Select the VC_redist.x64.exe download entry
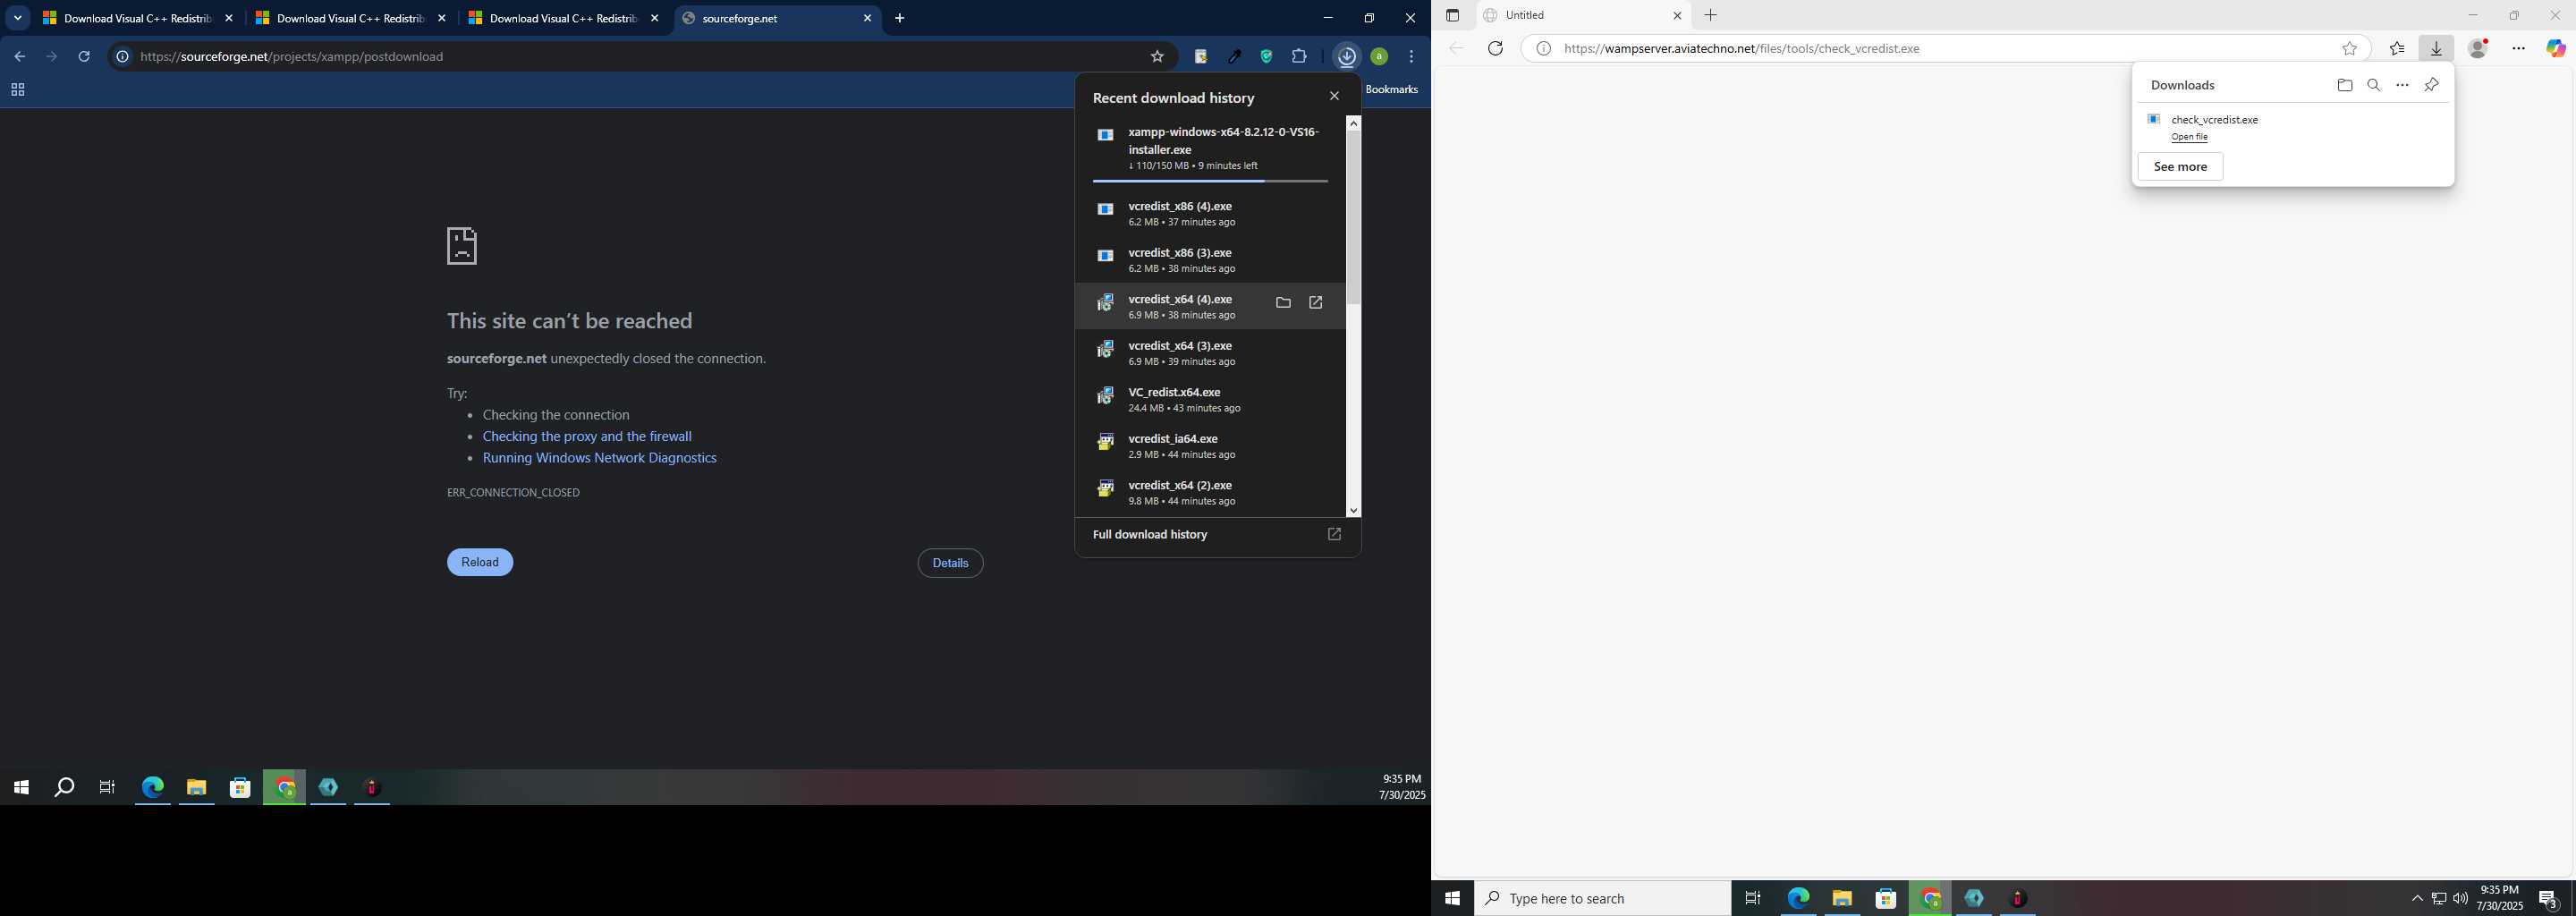 1210,399
